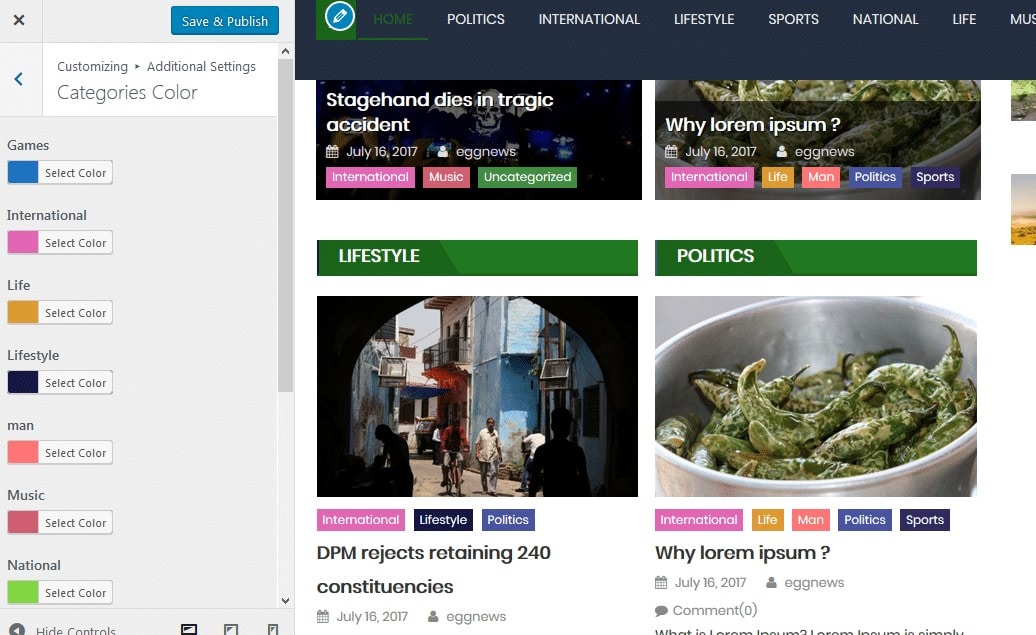Switch to mobile preview device icon
The height and width of the screenshot is (635, 1036).
(273, 630)
